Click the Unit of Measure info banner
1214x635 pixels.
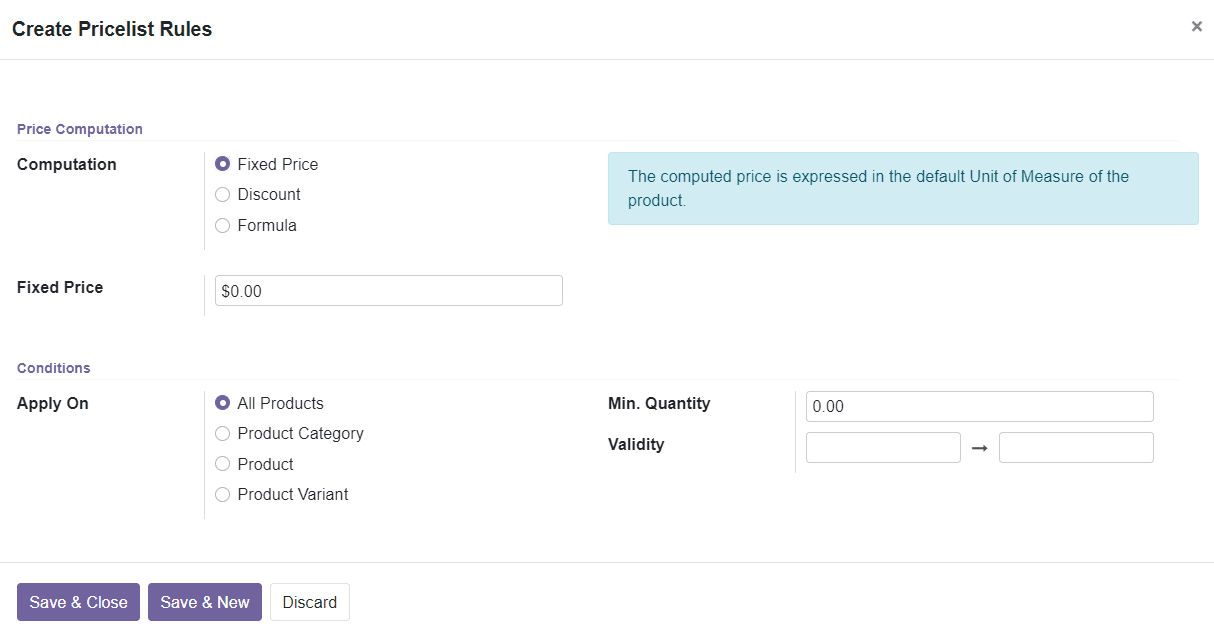click(x=903, y=188)
